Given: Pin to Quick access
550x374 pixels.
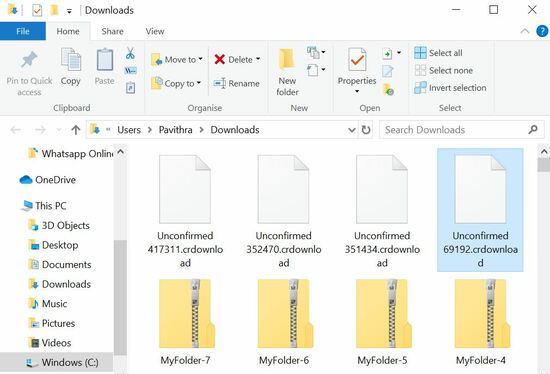Looking at the screenshot, I should pos(29,73).
